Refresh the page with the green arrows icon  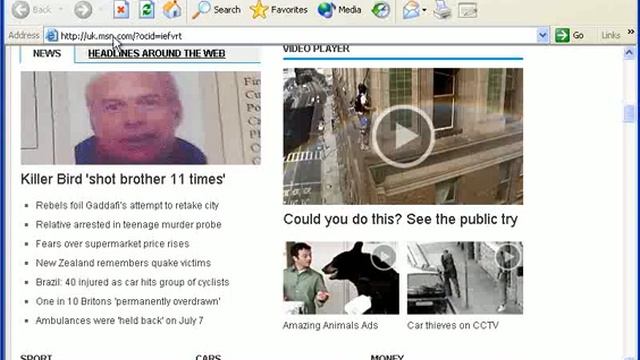tap(147, 9)
